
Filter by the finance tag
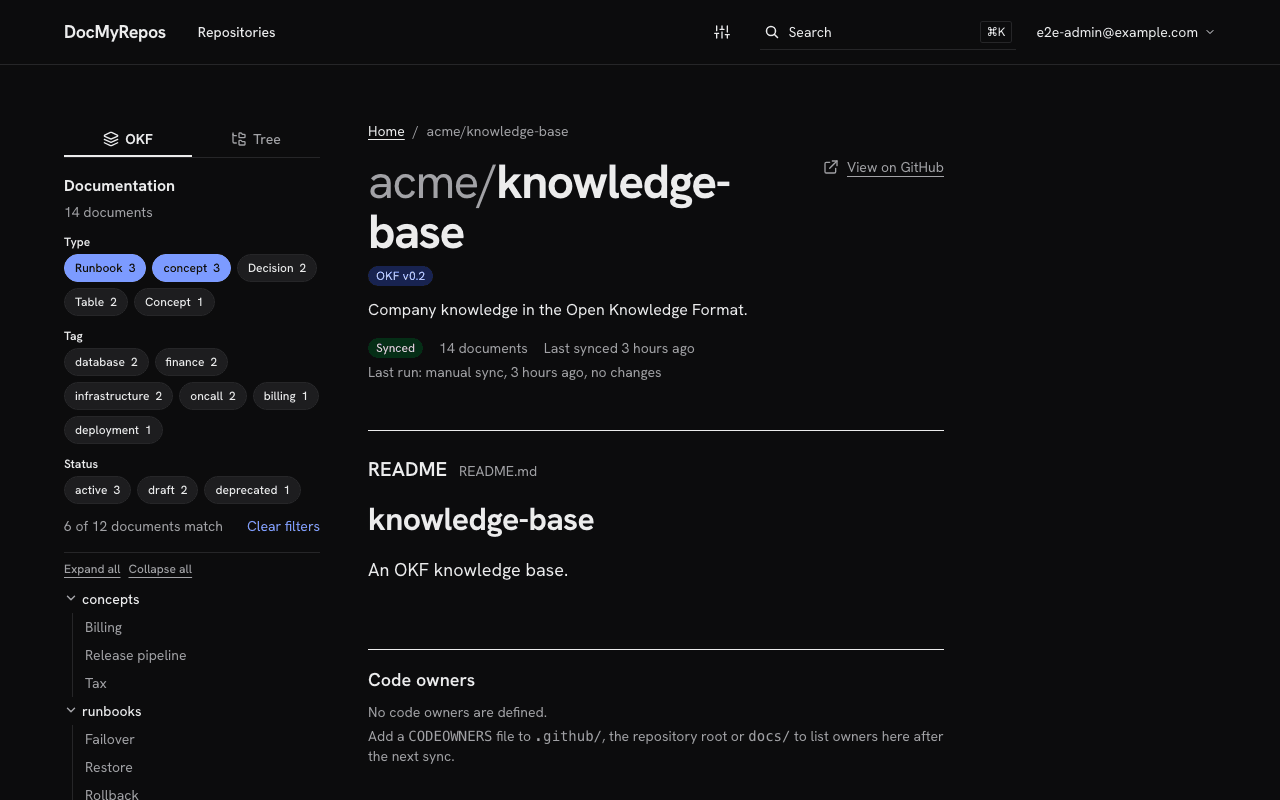(191, 362)
